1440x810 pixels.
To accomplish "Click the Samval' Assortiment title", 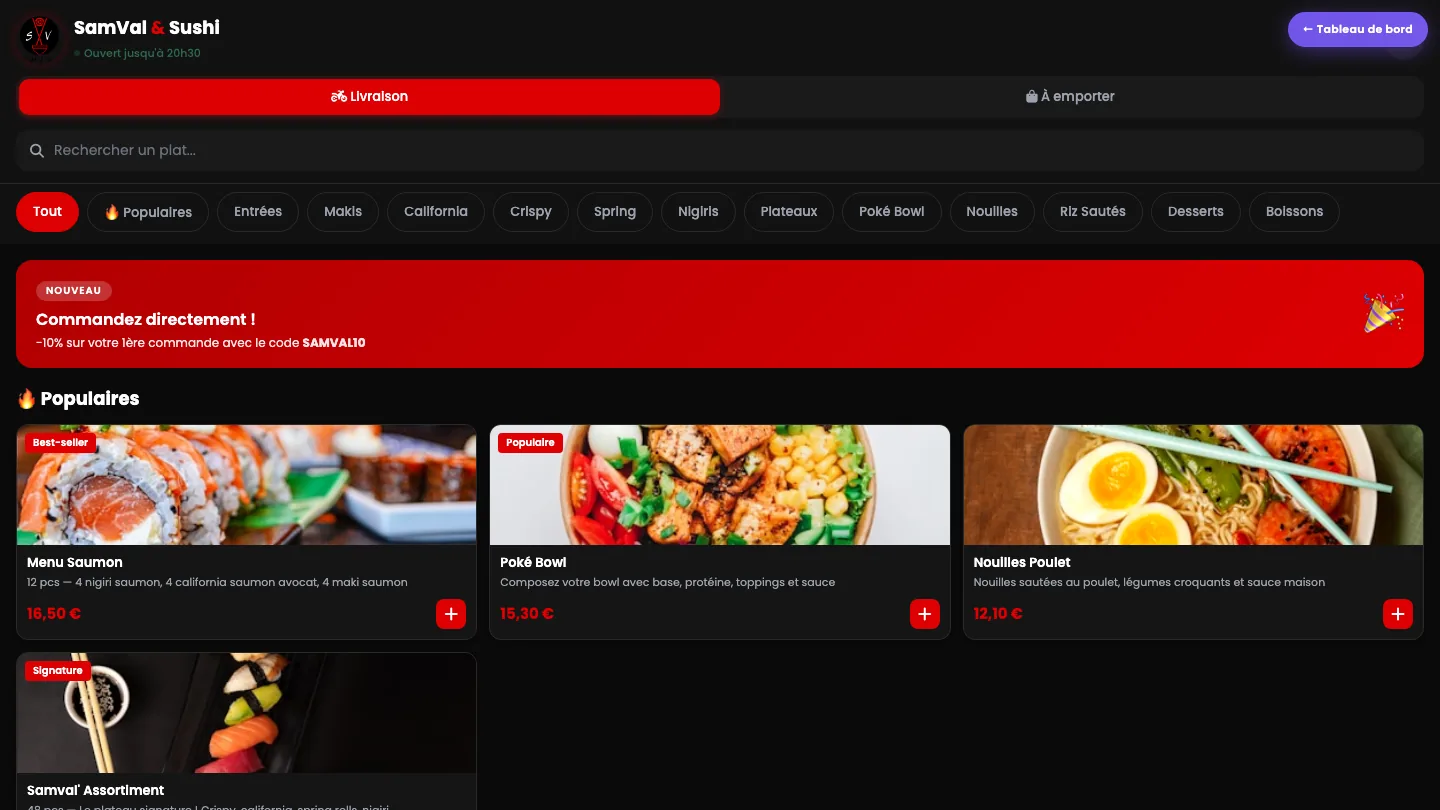I will coord(96,791).
